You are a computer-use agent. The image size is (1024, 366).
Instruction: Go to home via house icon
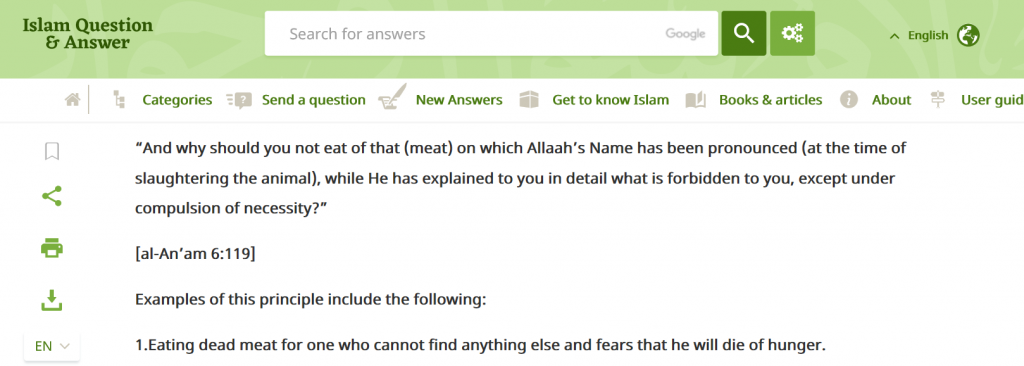(x=72, y=100)
